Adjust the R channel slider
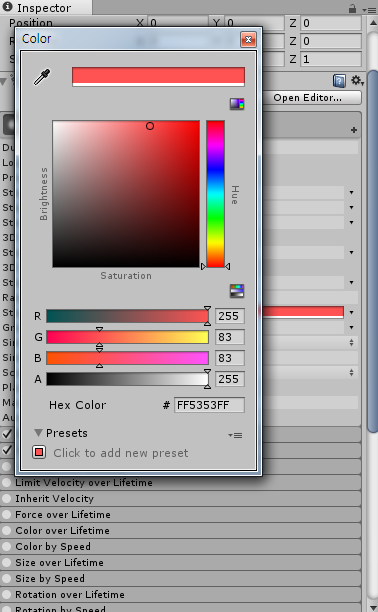The height and width of the screenshot is (612, 378). click(x=127, y=316)
